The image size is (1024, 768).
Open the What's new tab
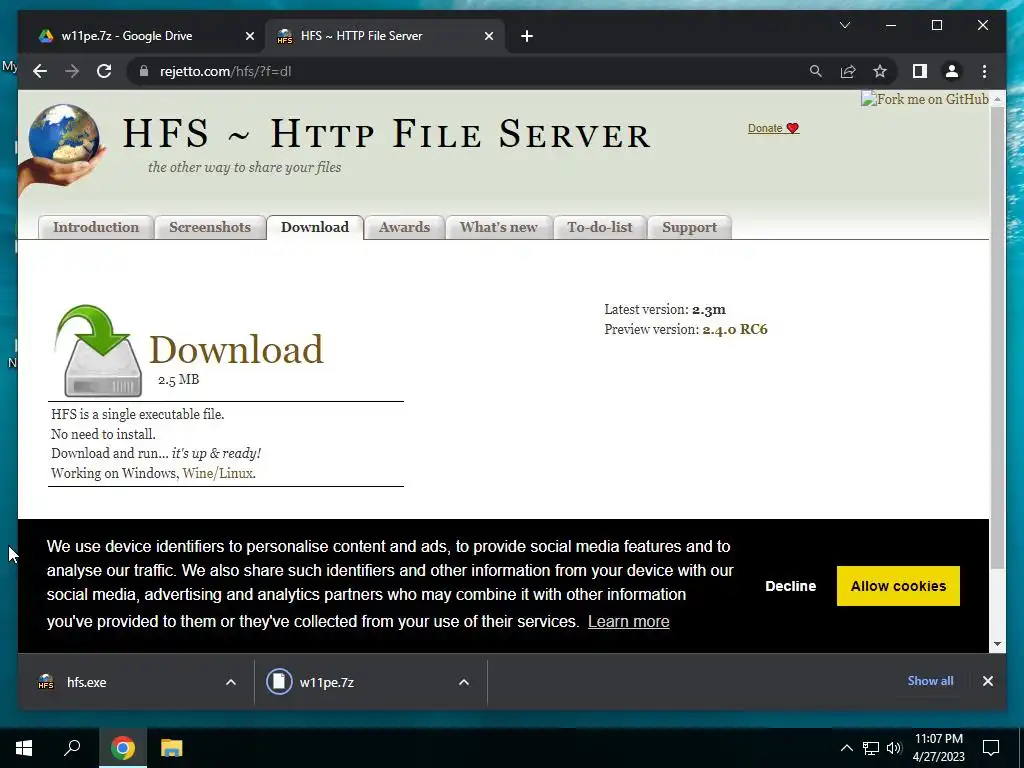(x=498, y=227)
